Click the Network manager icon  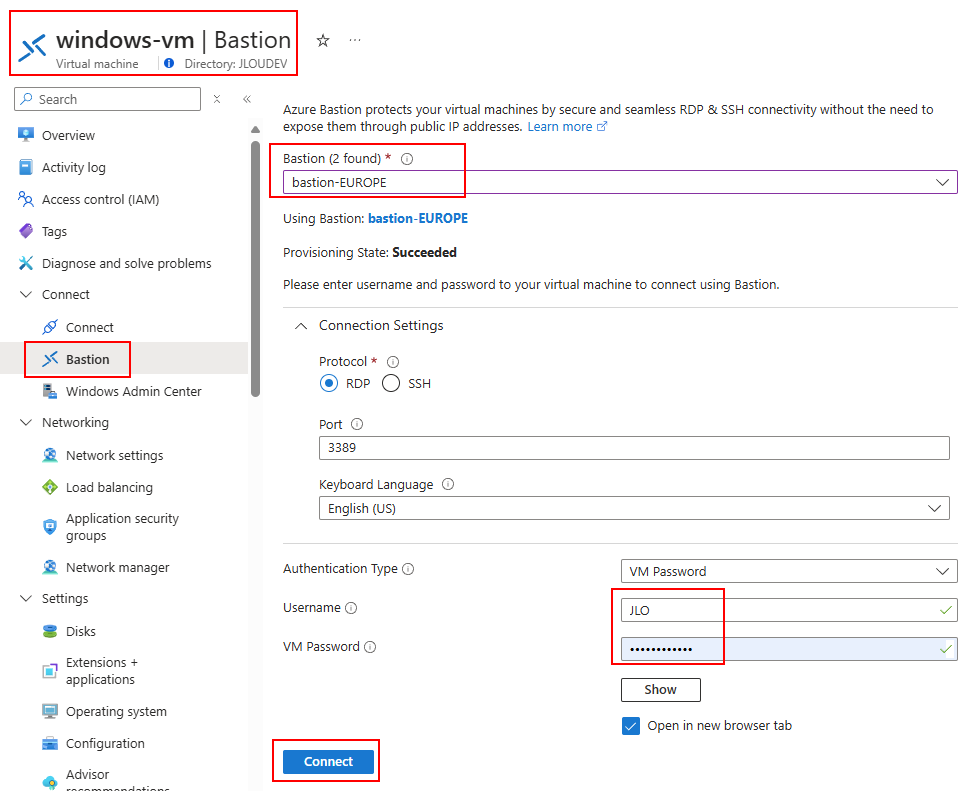[x=50, y=567]
